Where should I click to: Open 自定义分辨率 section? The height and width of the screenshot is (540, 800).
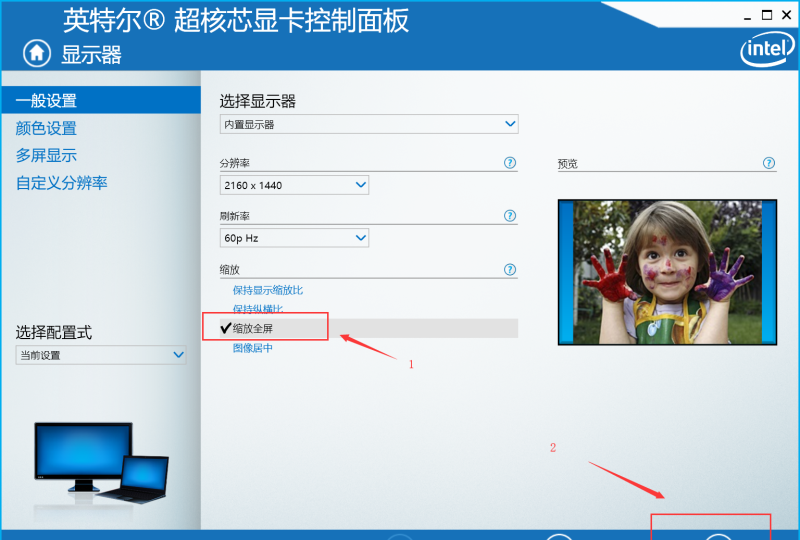click(61, 183)
